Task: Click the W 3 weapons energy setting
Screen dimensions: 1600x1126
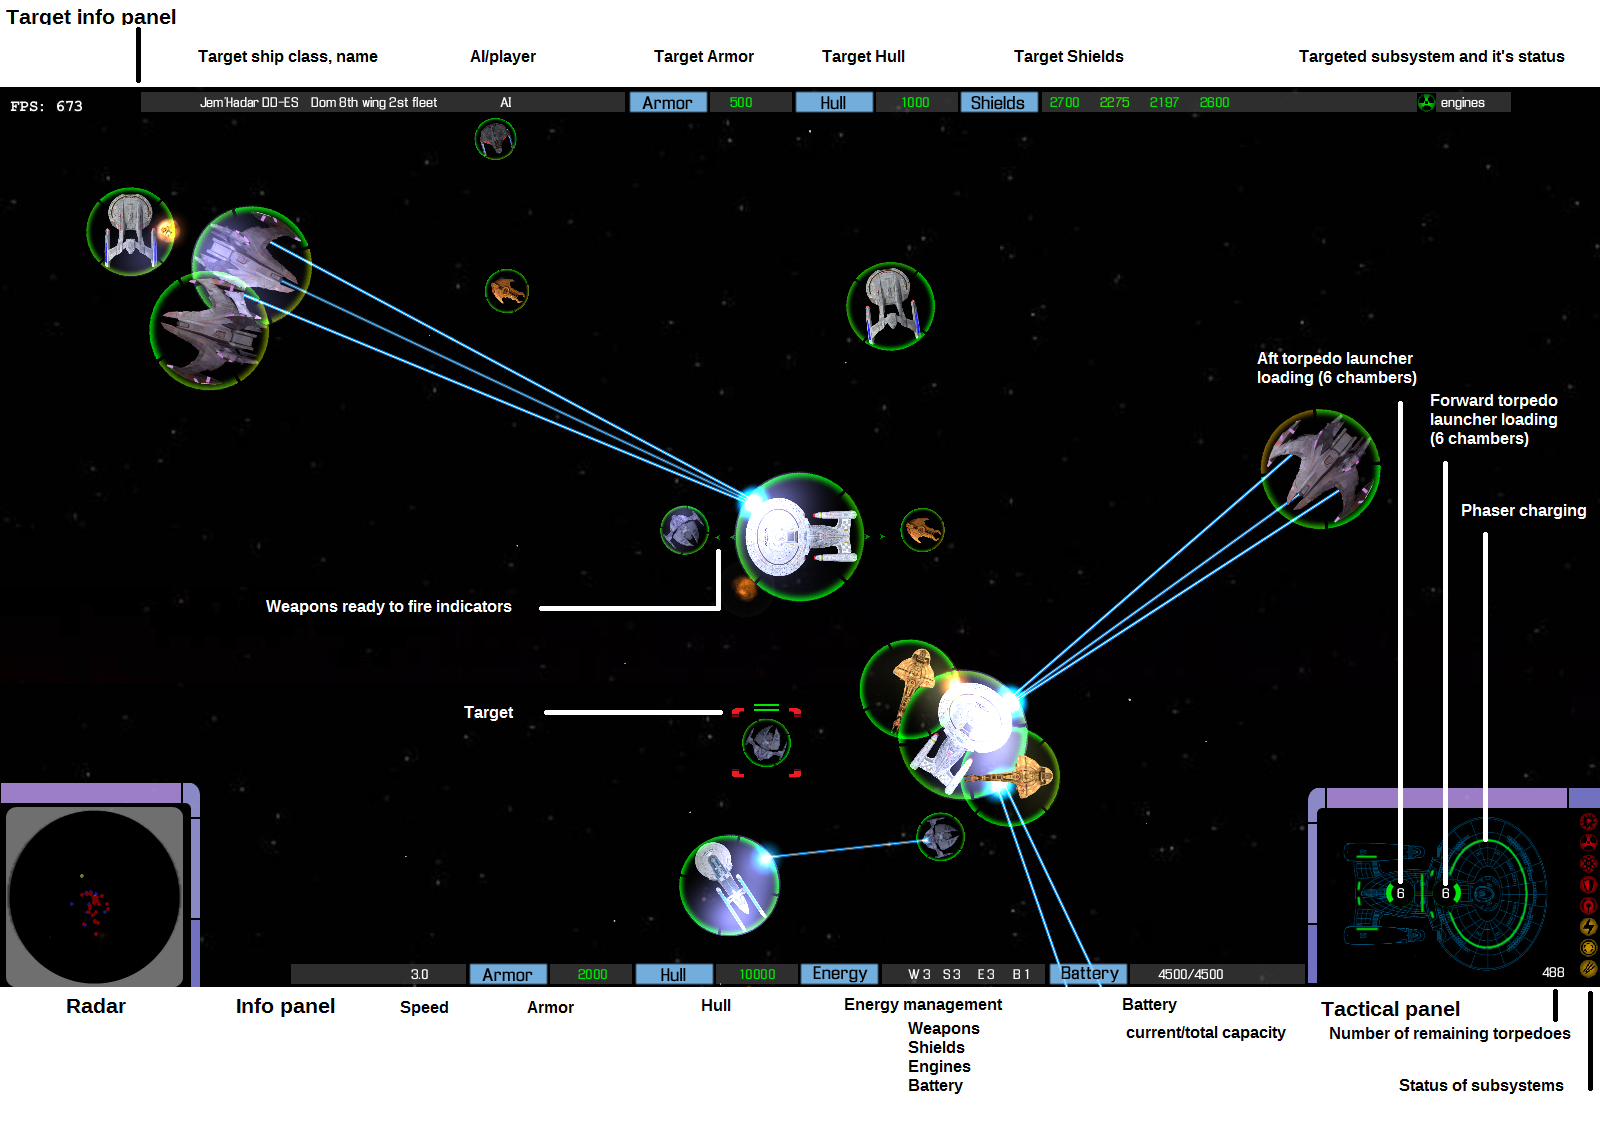Action: click(x=919, y=974)
